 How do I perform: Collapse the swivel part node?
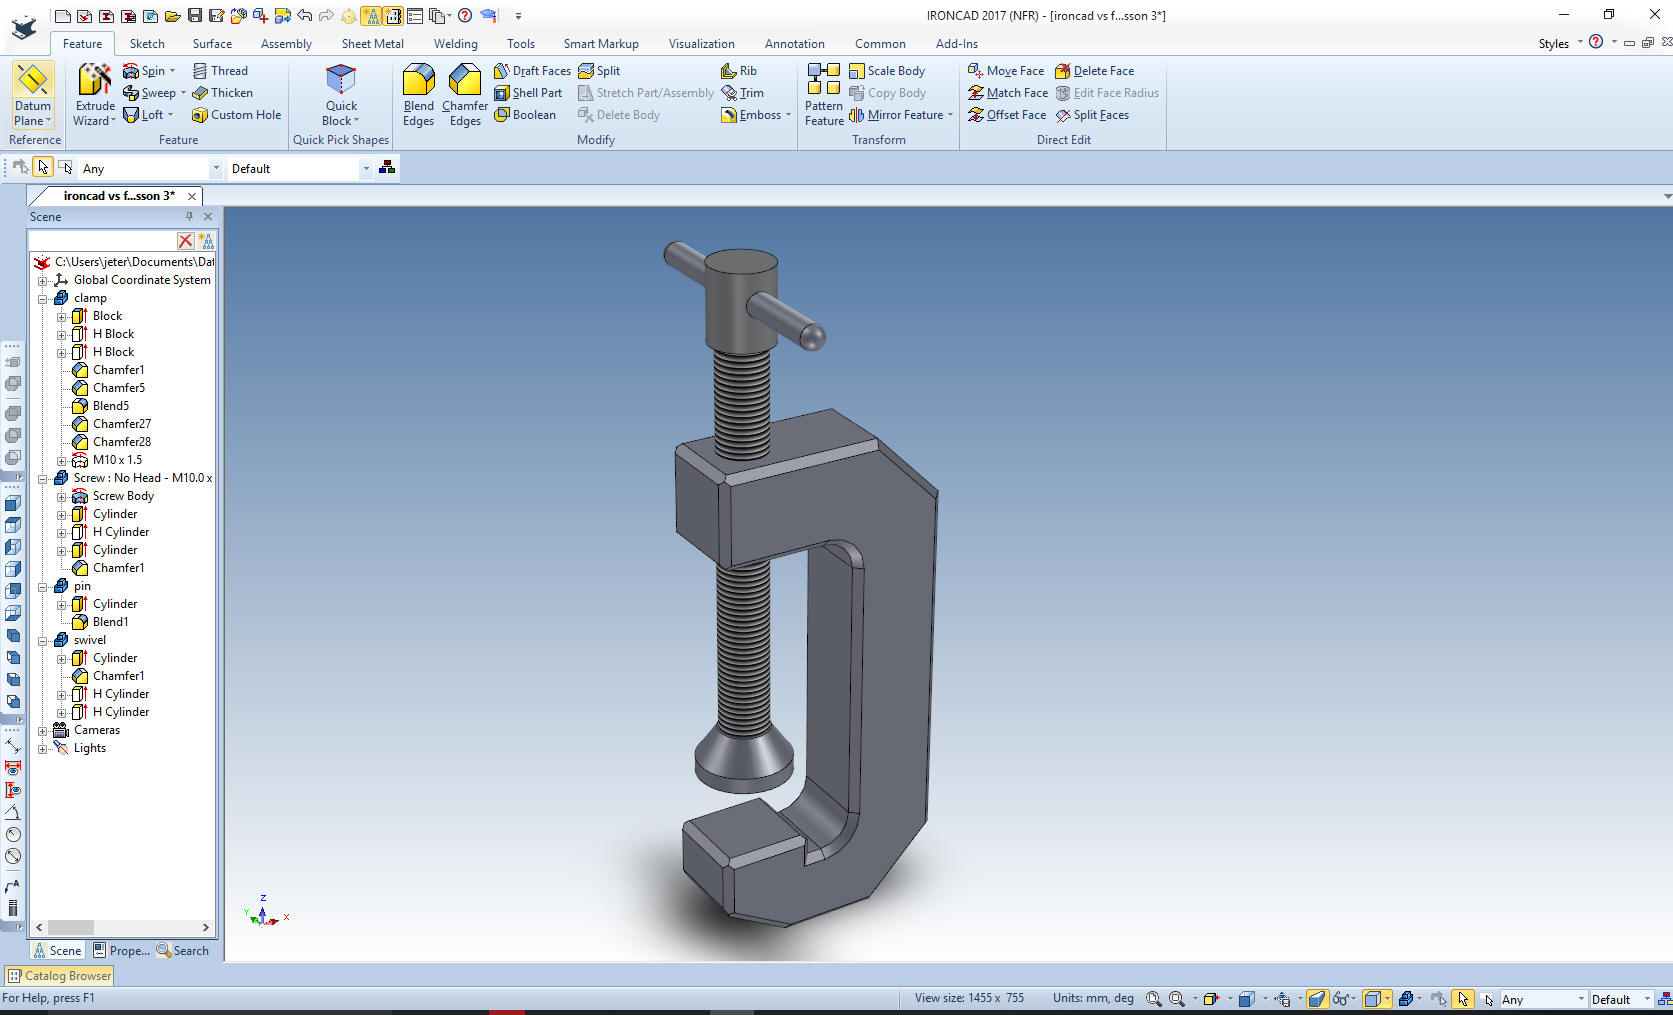tap(43, 640)
